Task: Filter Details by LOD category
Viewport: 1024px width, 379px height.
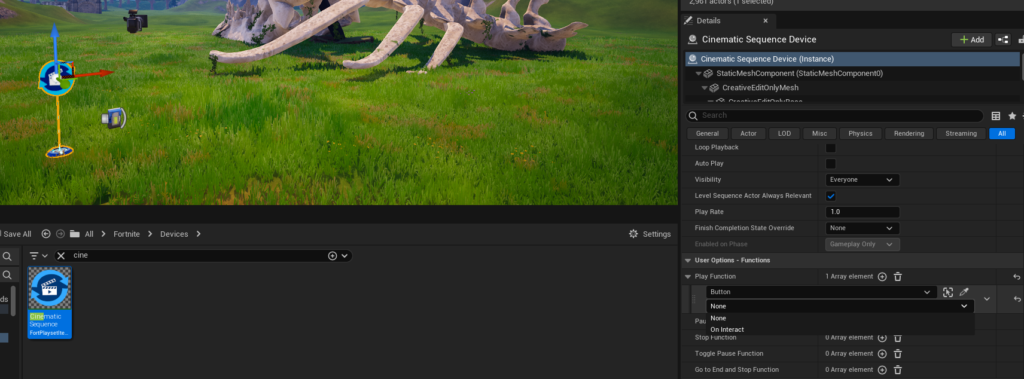Action: click(x=784, y=133)
